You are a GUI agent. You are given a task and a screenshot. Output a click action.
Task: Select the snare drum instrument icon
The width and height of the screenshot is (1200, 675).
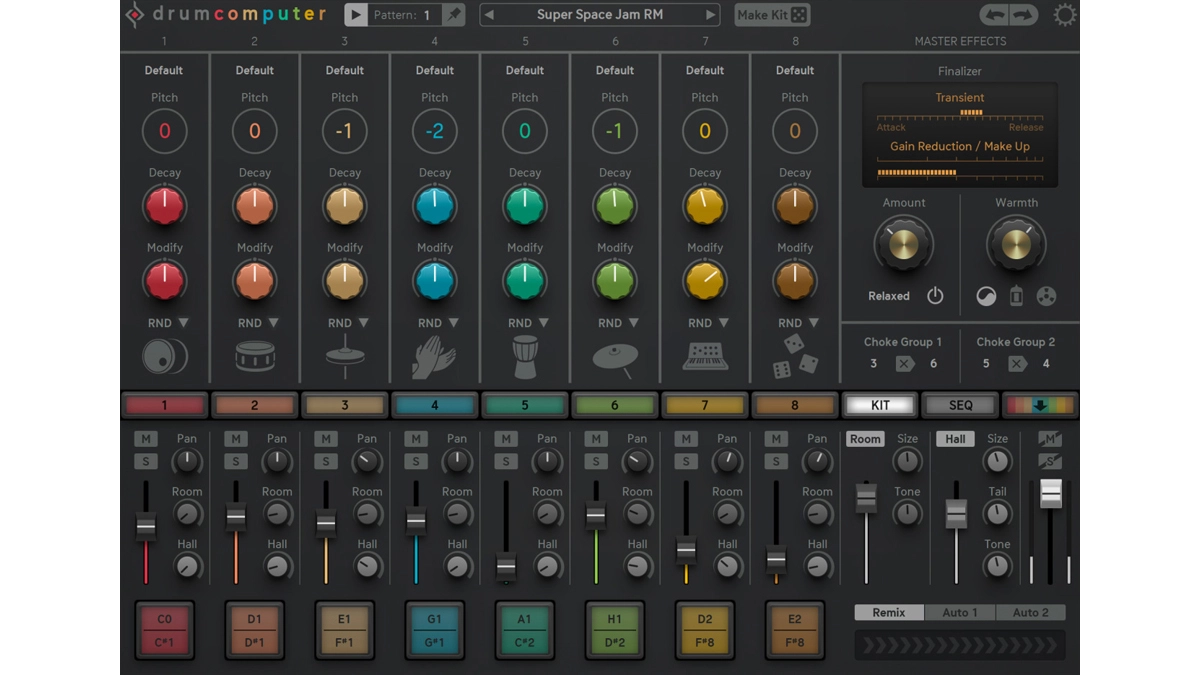(x=255, y=356)
